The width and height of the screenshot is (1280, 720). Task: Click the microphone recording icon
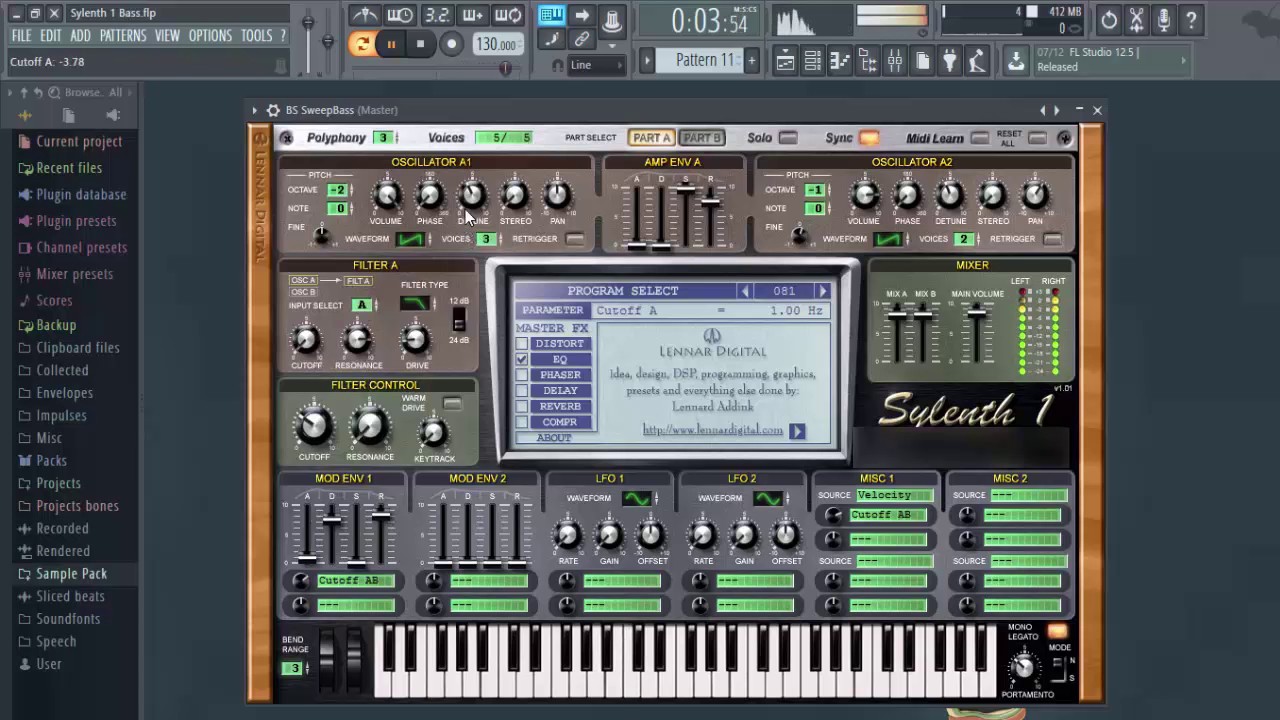click(x=1164, y=20)
